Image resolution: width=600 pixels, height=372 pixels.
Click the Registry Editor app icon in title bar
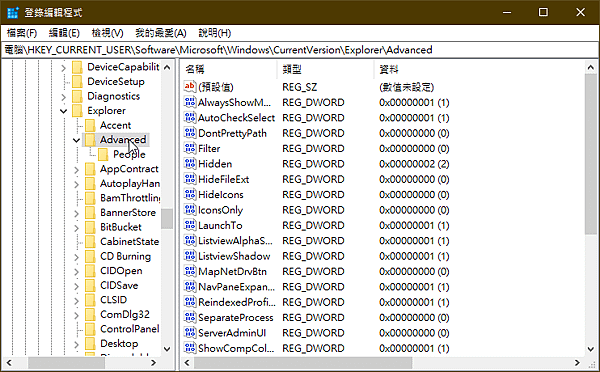coord(13,12)
